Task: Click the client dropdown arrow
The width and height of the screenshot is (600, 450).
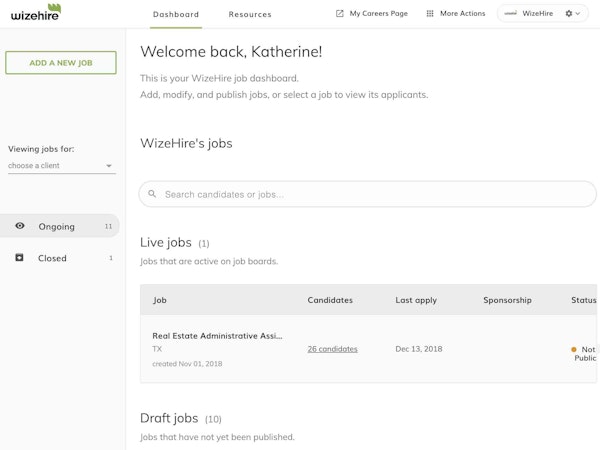Action: coord(109,166)
